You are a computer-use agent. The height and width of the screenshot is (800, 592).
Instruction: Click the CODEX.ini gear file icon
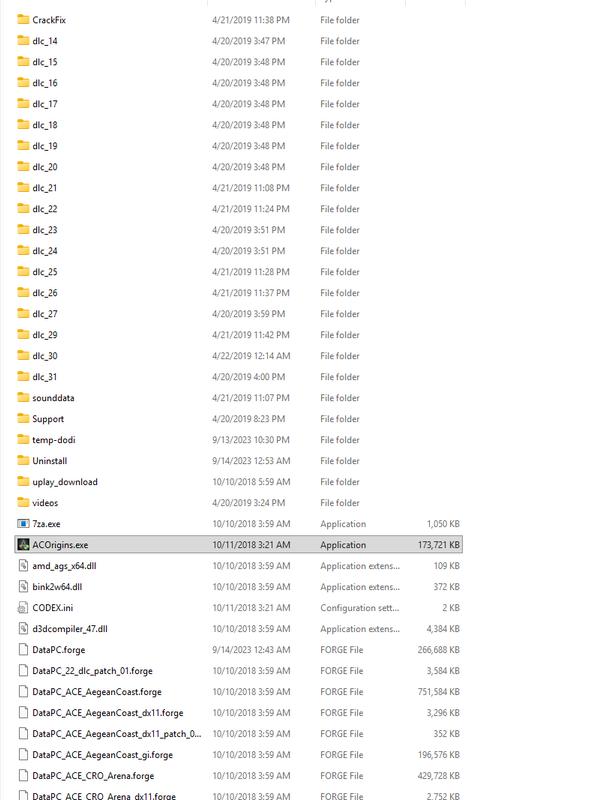(x=23, y=608)
